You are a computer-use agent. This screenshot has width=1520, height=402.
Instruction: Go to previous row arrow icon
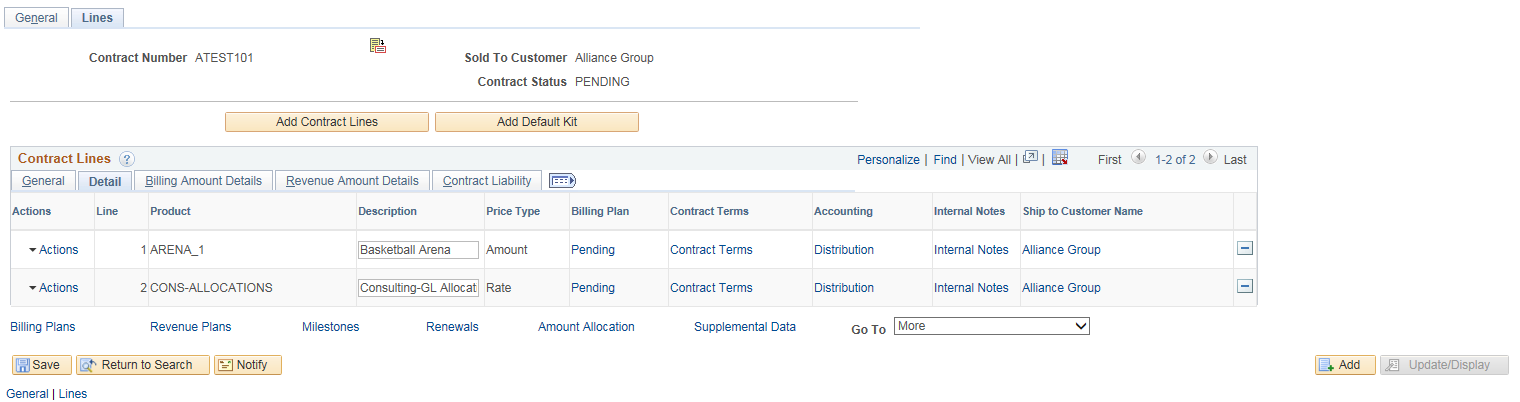(x=1138, y=158)
